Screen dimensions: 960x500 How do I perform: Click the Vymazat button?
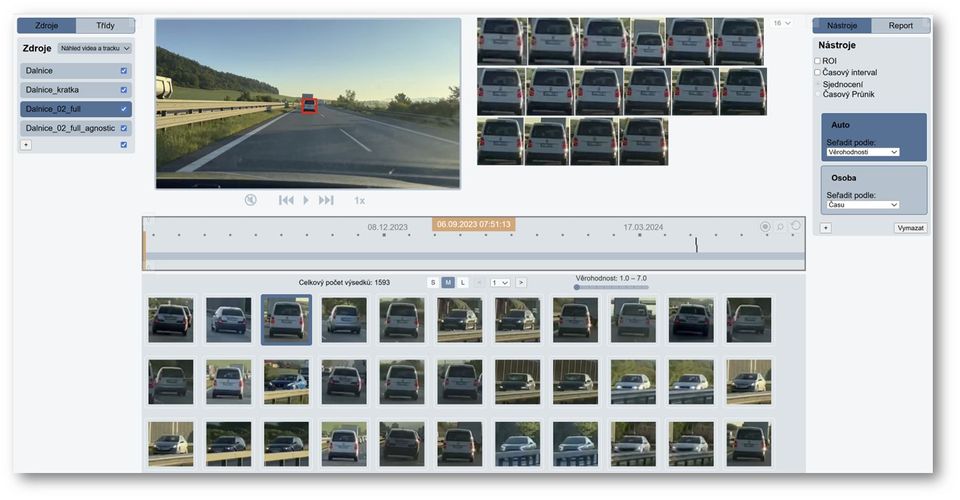pos(910,228)
